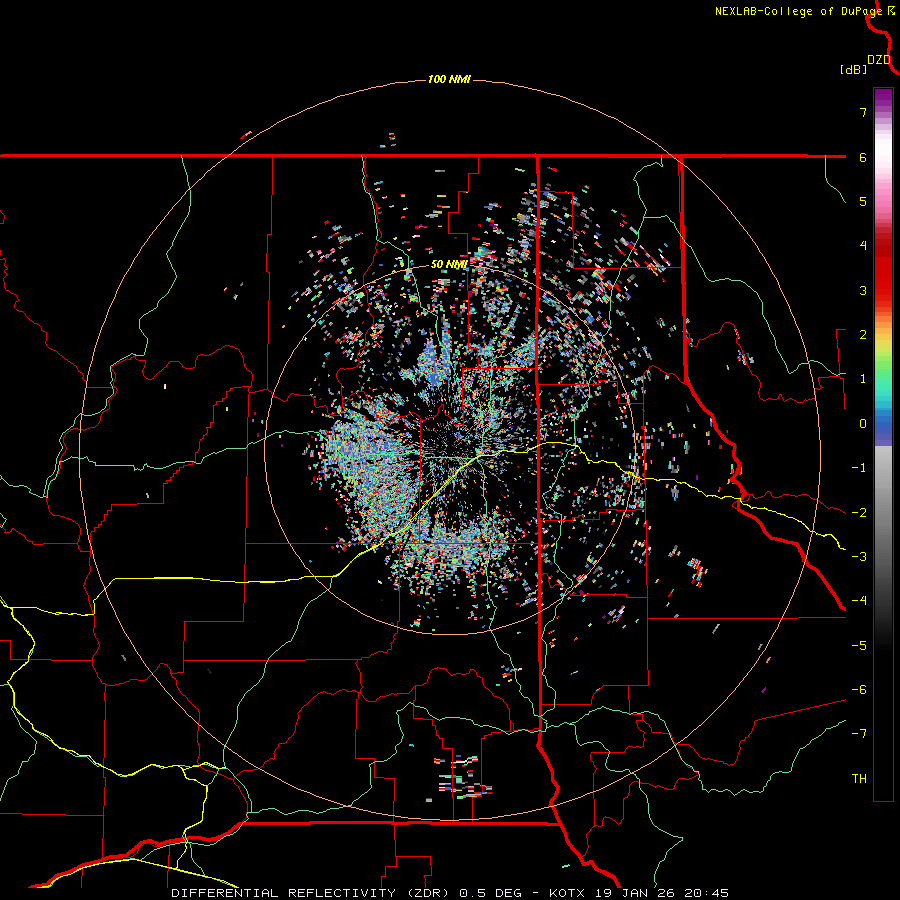
Task: Click the DIFFERENTIAL REFLECTIVITY (ZDR) caption text
Action: coord(312,893)
